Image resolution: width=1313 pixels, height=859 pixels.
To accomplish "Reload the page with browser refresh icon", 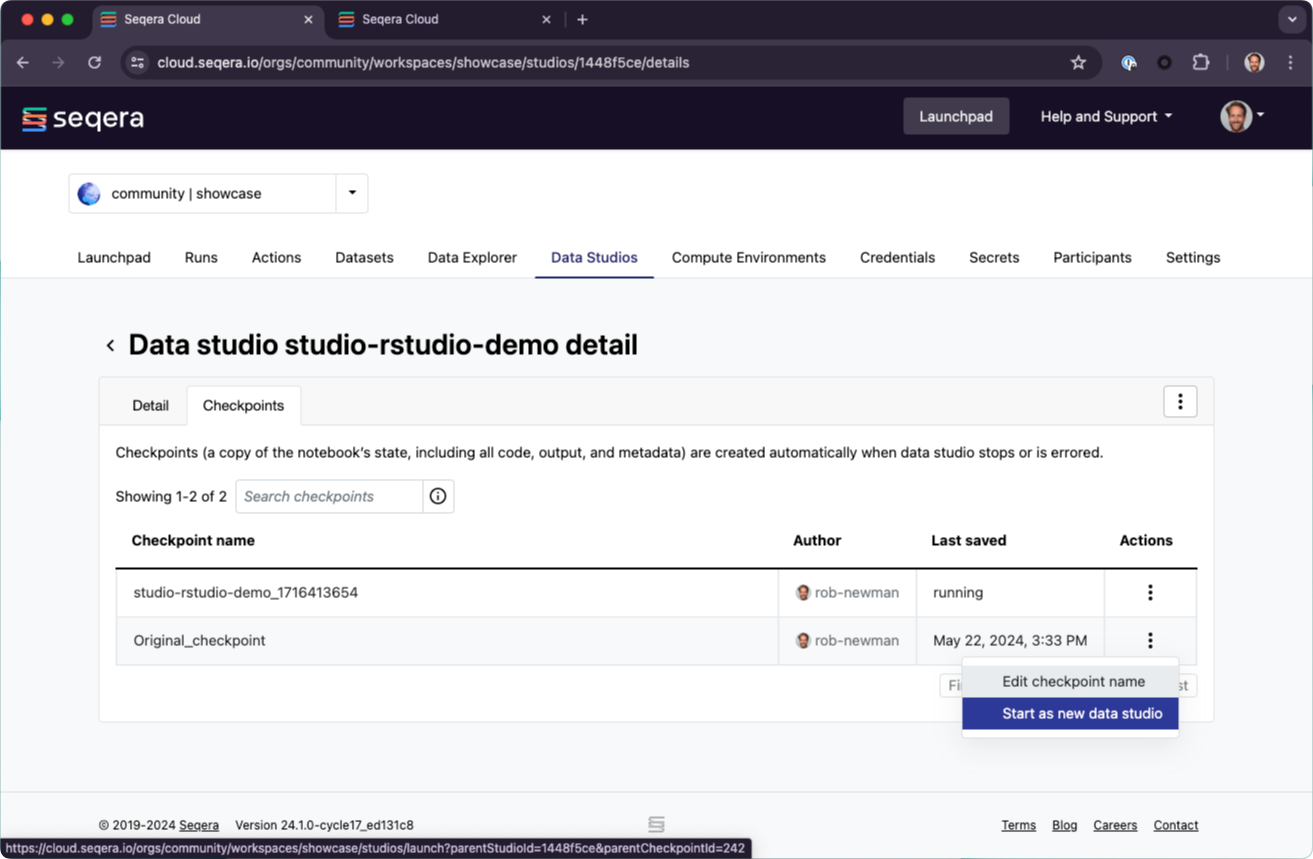I will [x=94, y=62].
